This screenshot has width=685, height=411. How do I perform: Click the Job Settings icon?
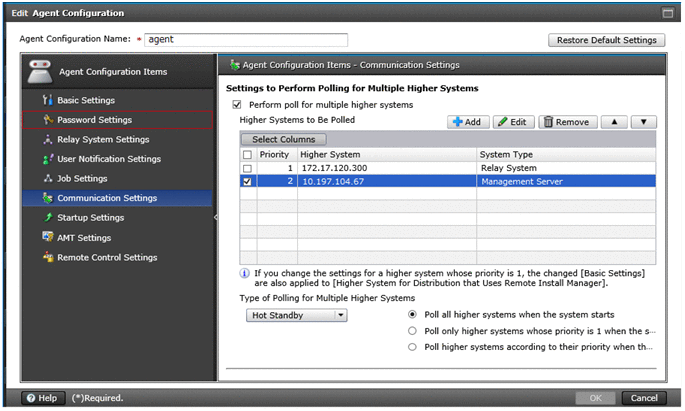(47, 179)
